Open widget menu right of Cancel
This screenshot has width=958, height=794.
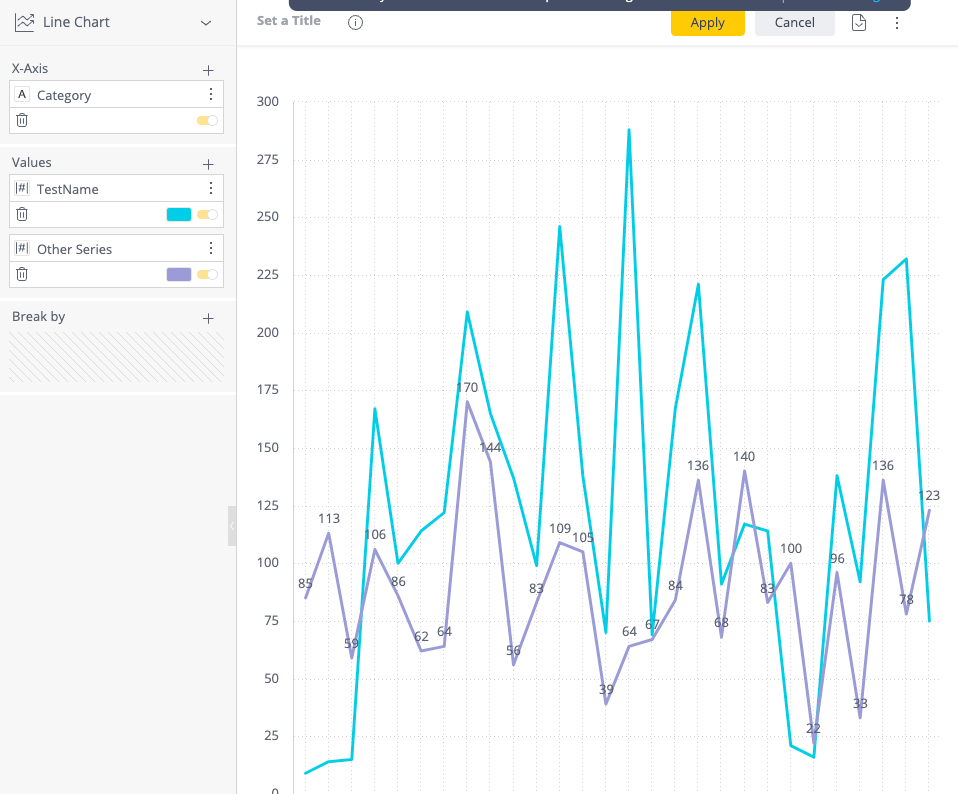pyautogui.click(x=896, y=22)
